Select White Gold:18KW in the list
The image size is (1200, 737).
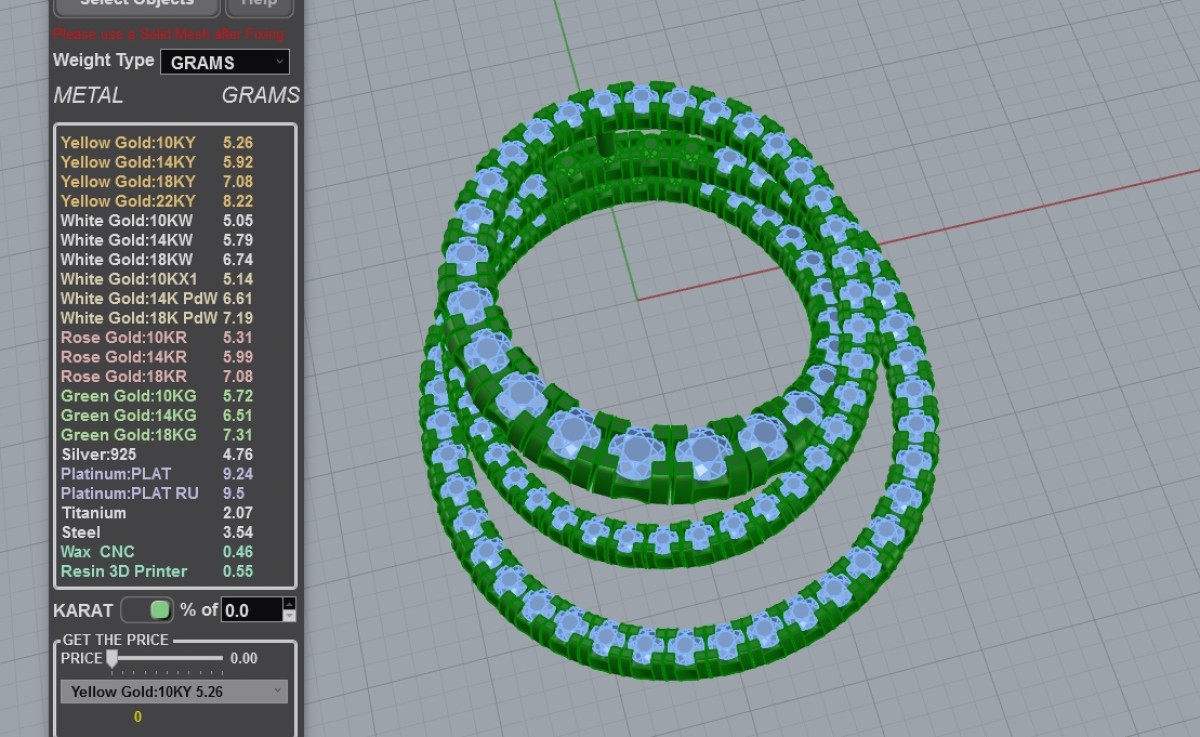pos(126,259)
